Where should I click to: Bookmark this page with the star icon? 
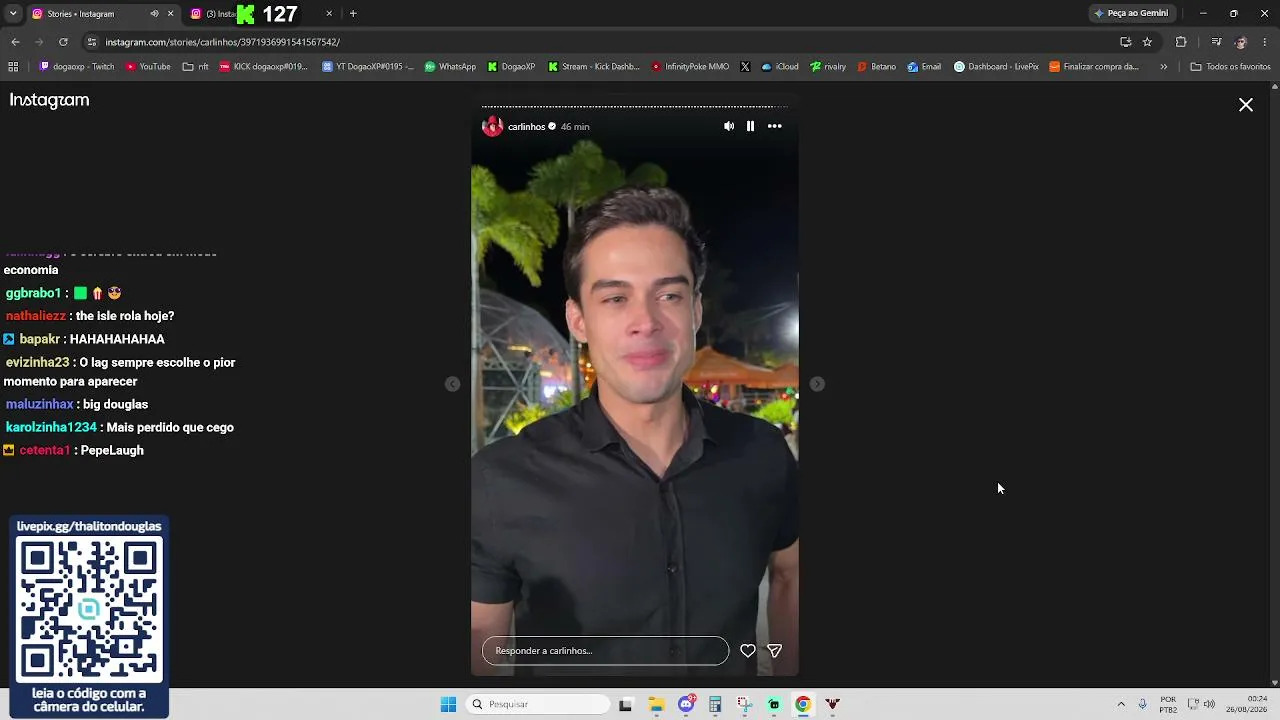click(1147, 42)
